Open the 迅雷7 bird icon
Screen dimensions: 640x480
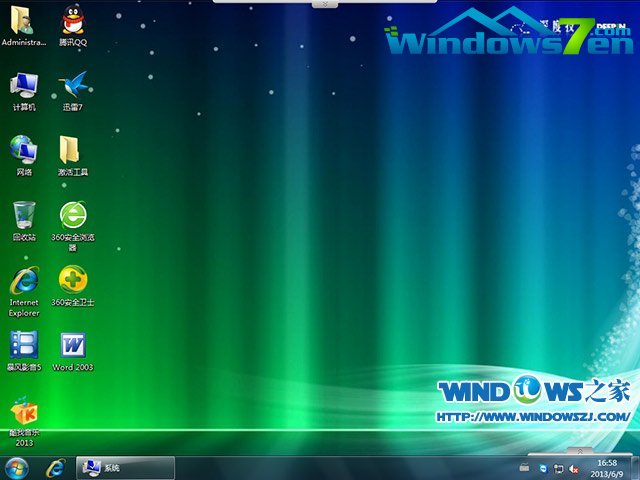[x=73, y=91]
